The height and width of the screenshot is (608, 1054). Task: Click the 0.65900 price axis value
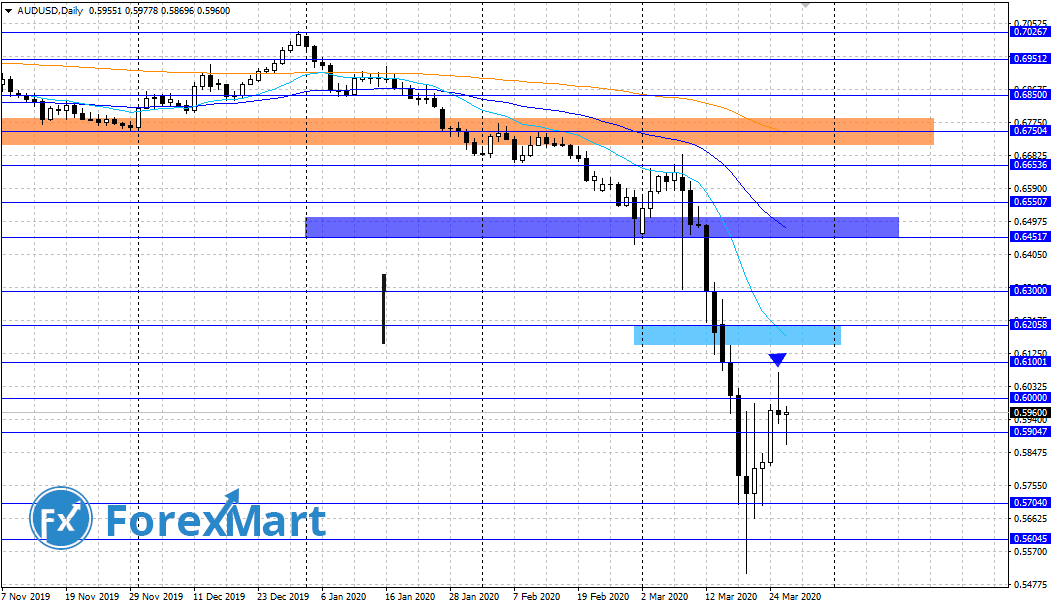1030,189
